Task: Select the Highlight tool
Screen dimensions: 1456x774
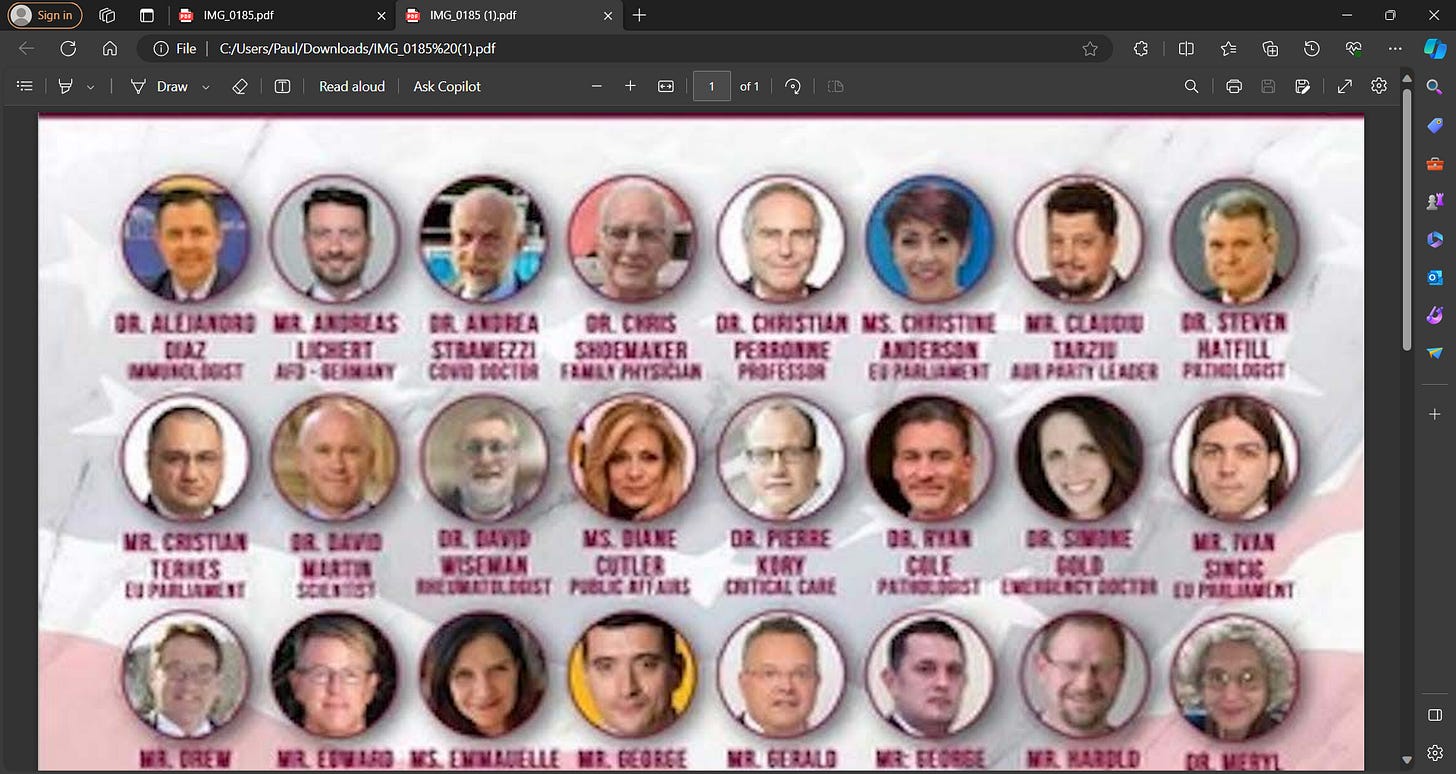Action: (66, 87)
